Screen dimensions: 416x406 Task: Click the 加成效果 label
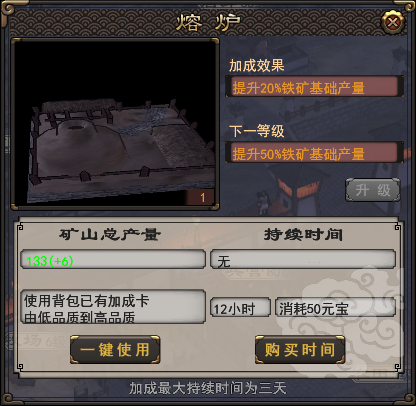point(256,65)
